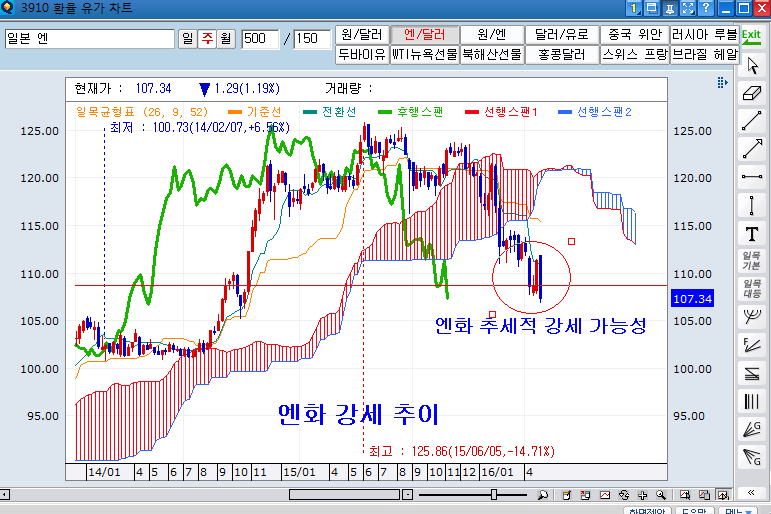Select the eraser tool in right toolbar

coord(752,93)
